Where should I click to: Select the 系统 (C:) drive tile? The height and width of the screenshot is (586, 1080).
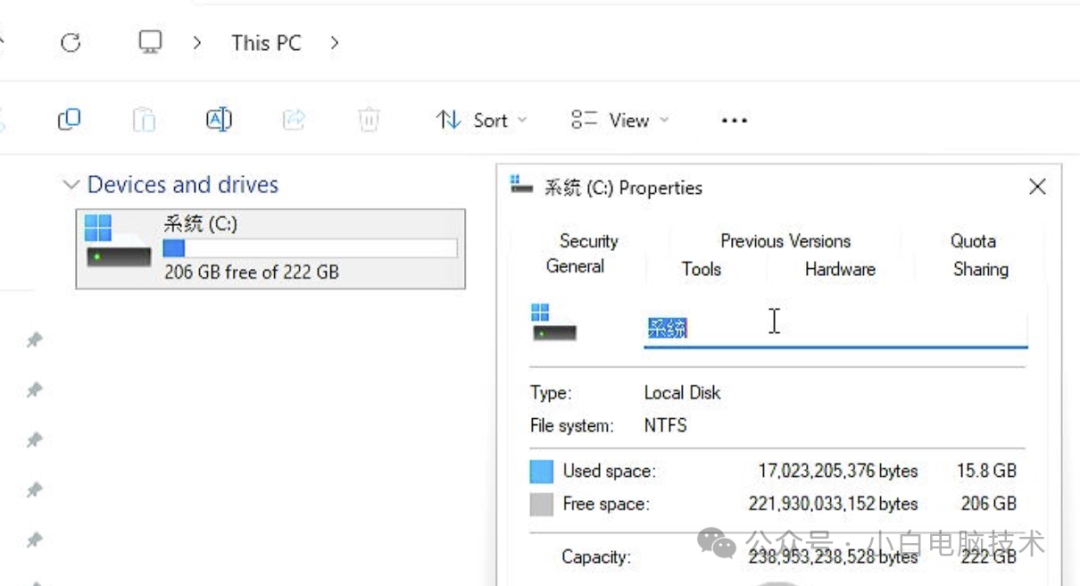[x=271, y=249]
